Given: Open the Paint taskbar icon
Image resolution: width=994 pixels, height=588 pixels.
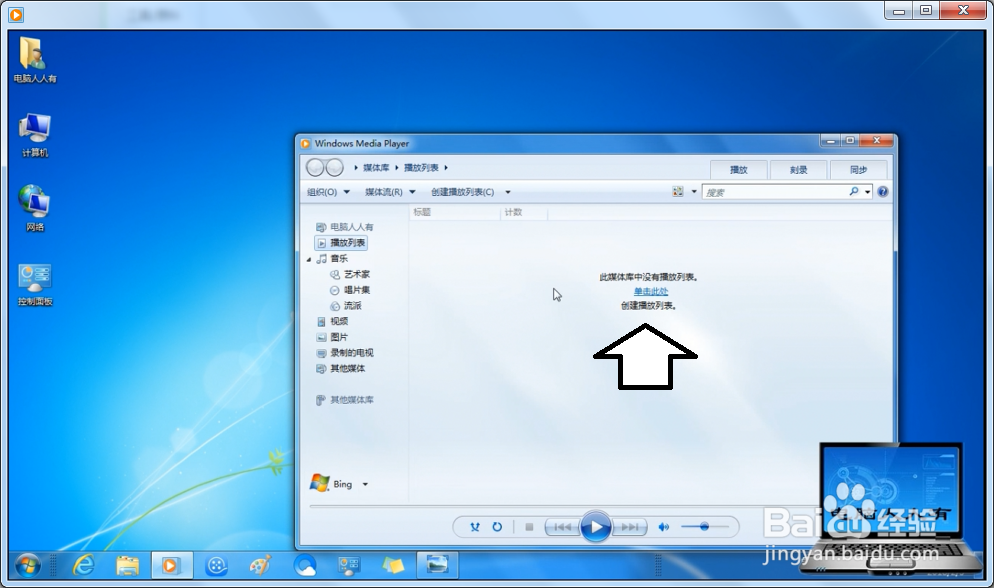Looking at the screenshot, I should pos(260,565).
